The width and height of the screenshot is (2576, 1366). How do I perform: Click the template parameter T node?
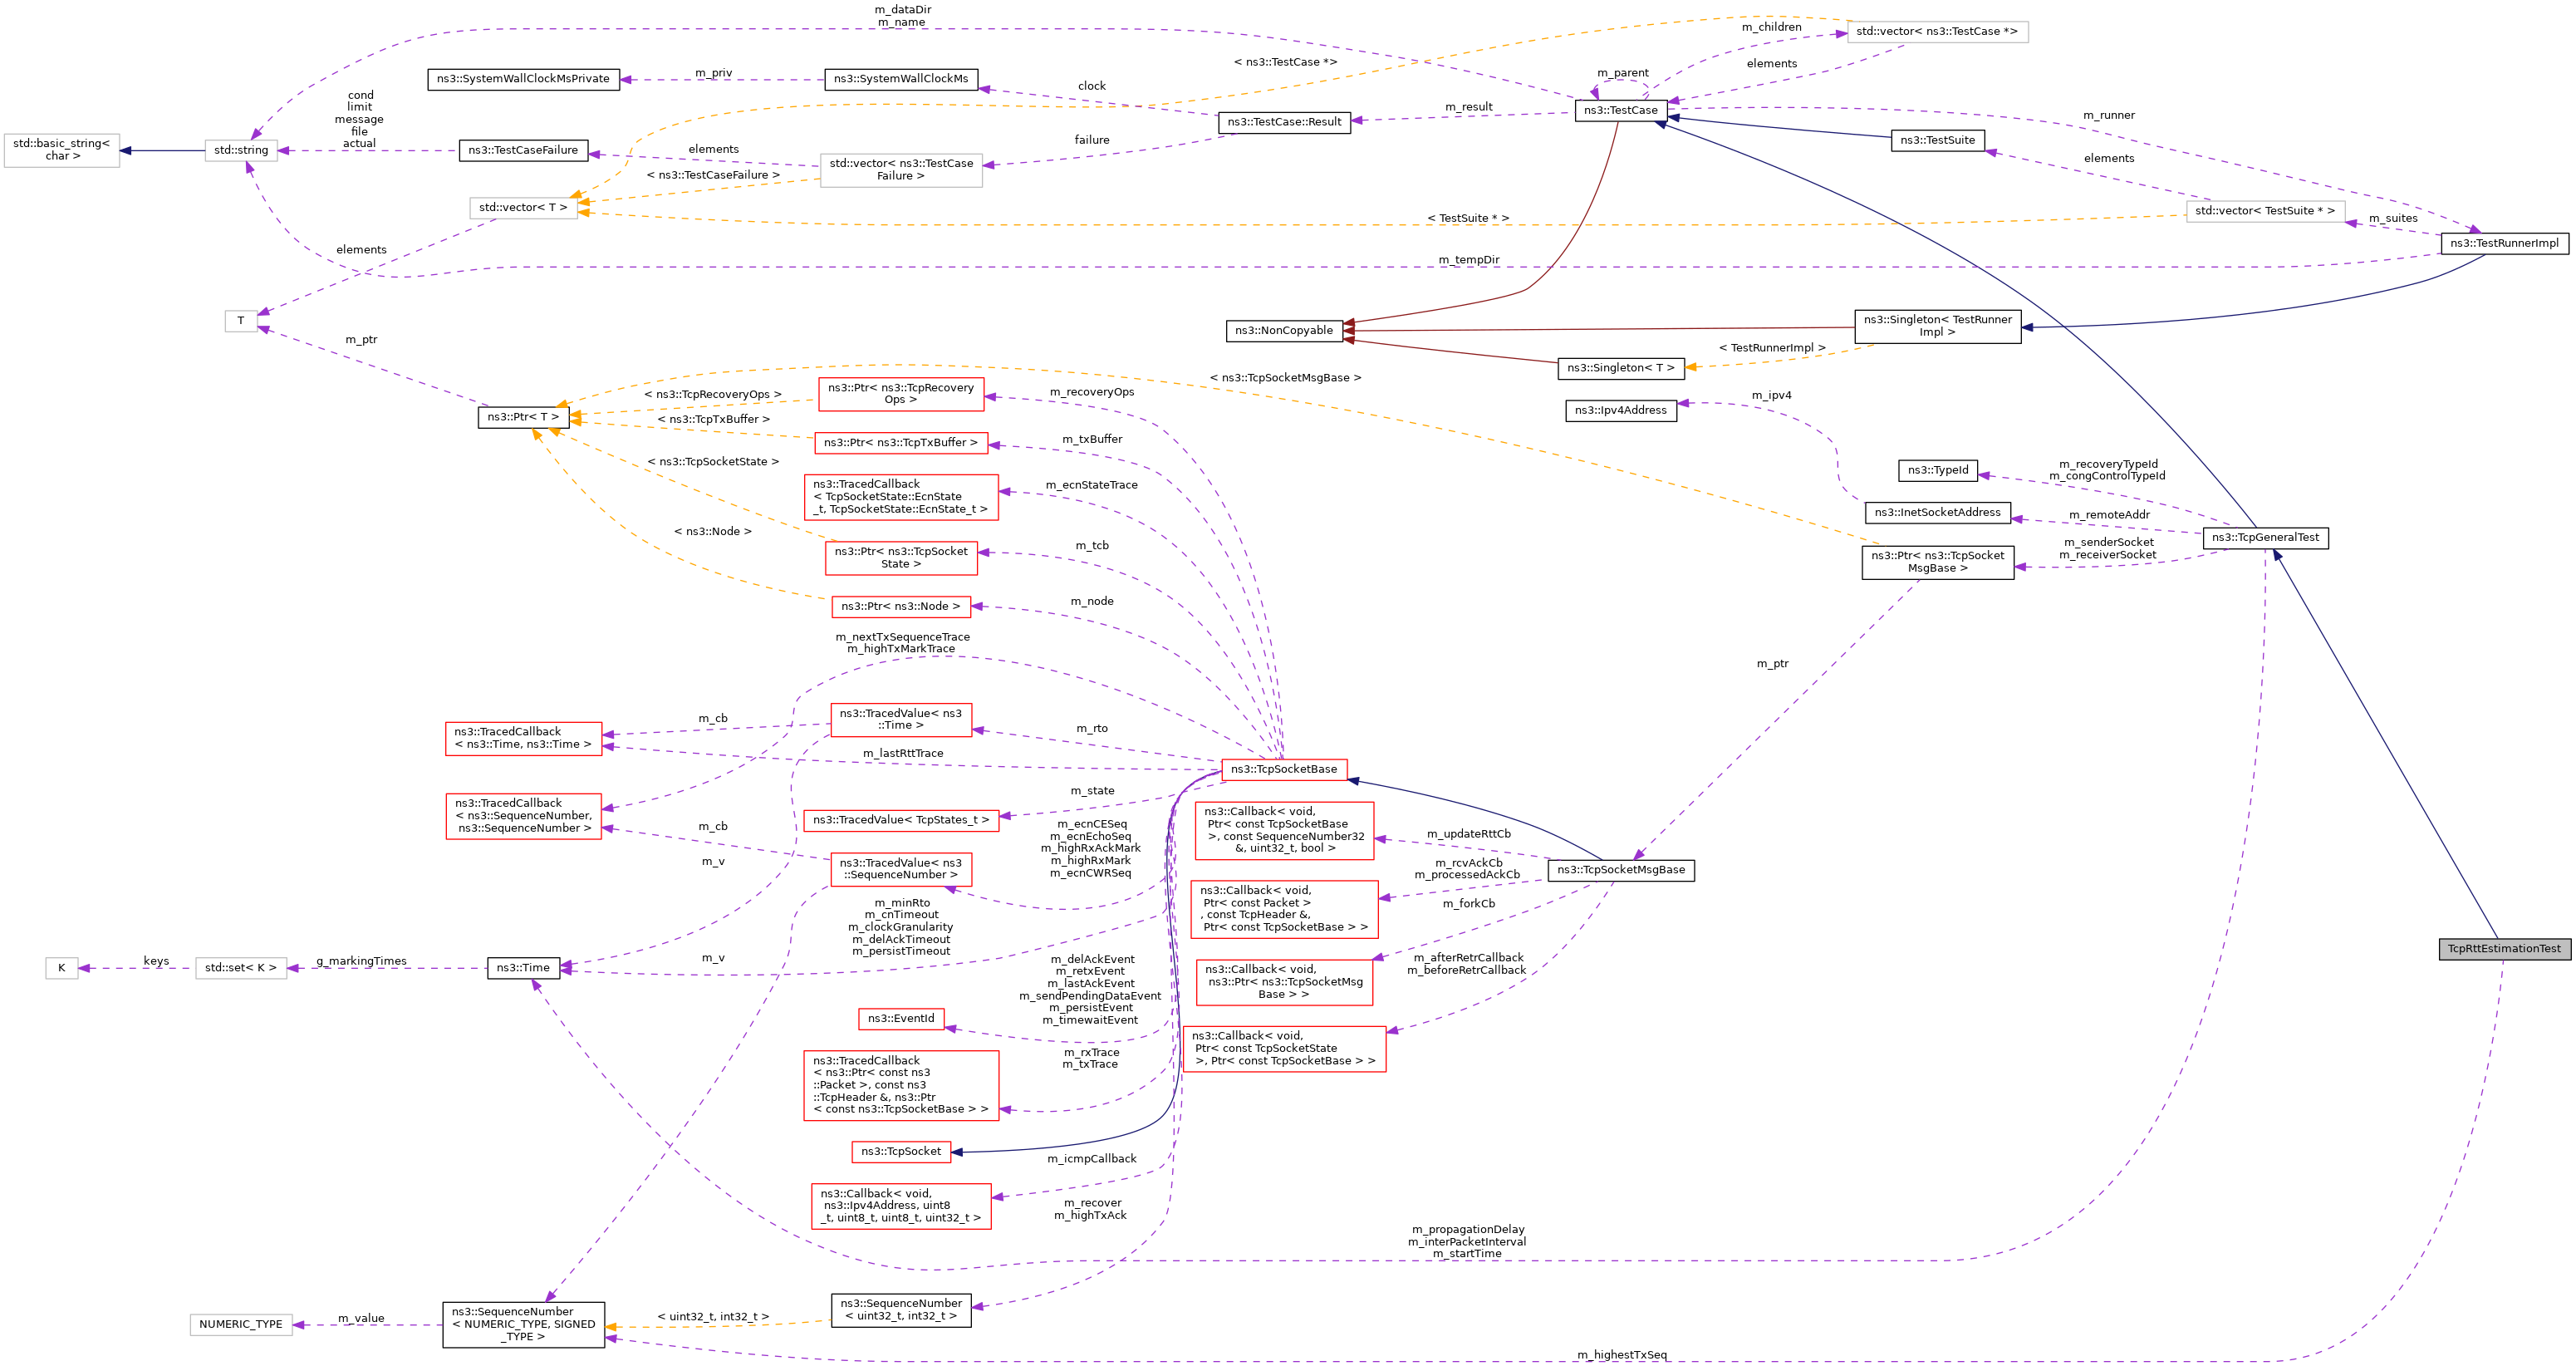[241, 322]
